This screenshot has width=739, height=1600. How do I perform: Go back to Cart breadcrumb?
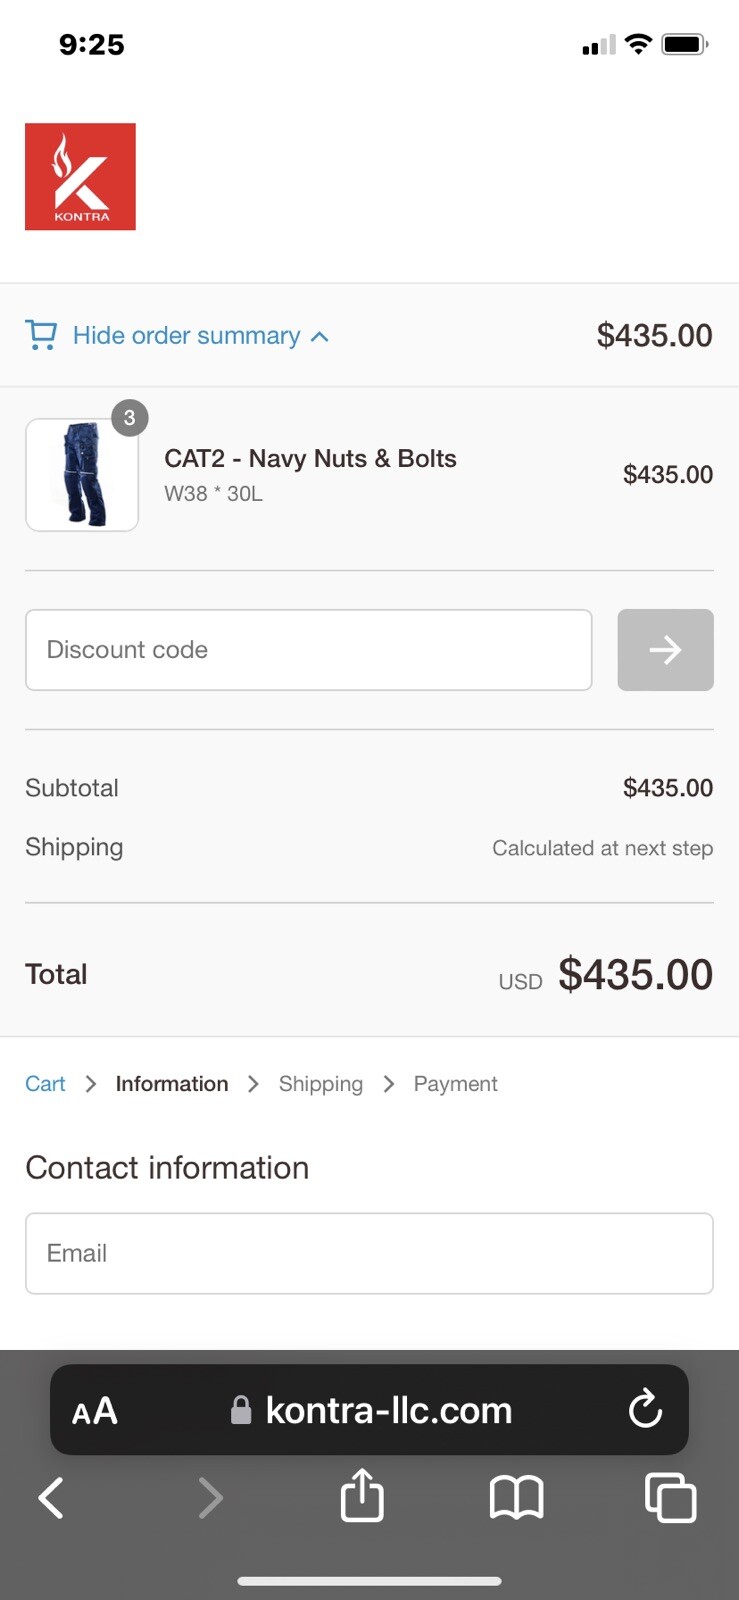pos(45,1084)
